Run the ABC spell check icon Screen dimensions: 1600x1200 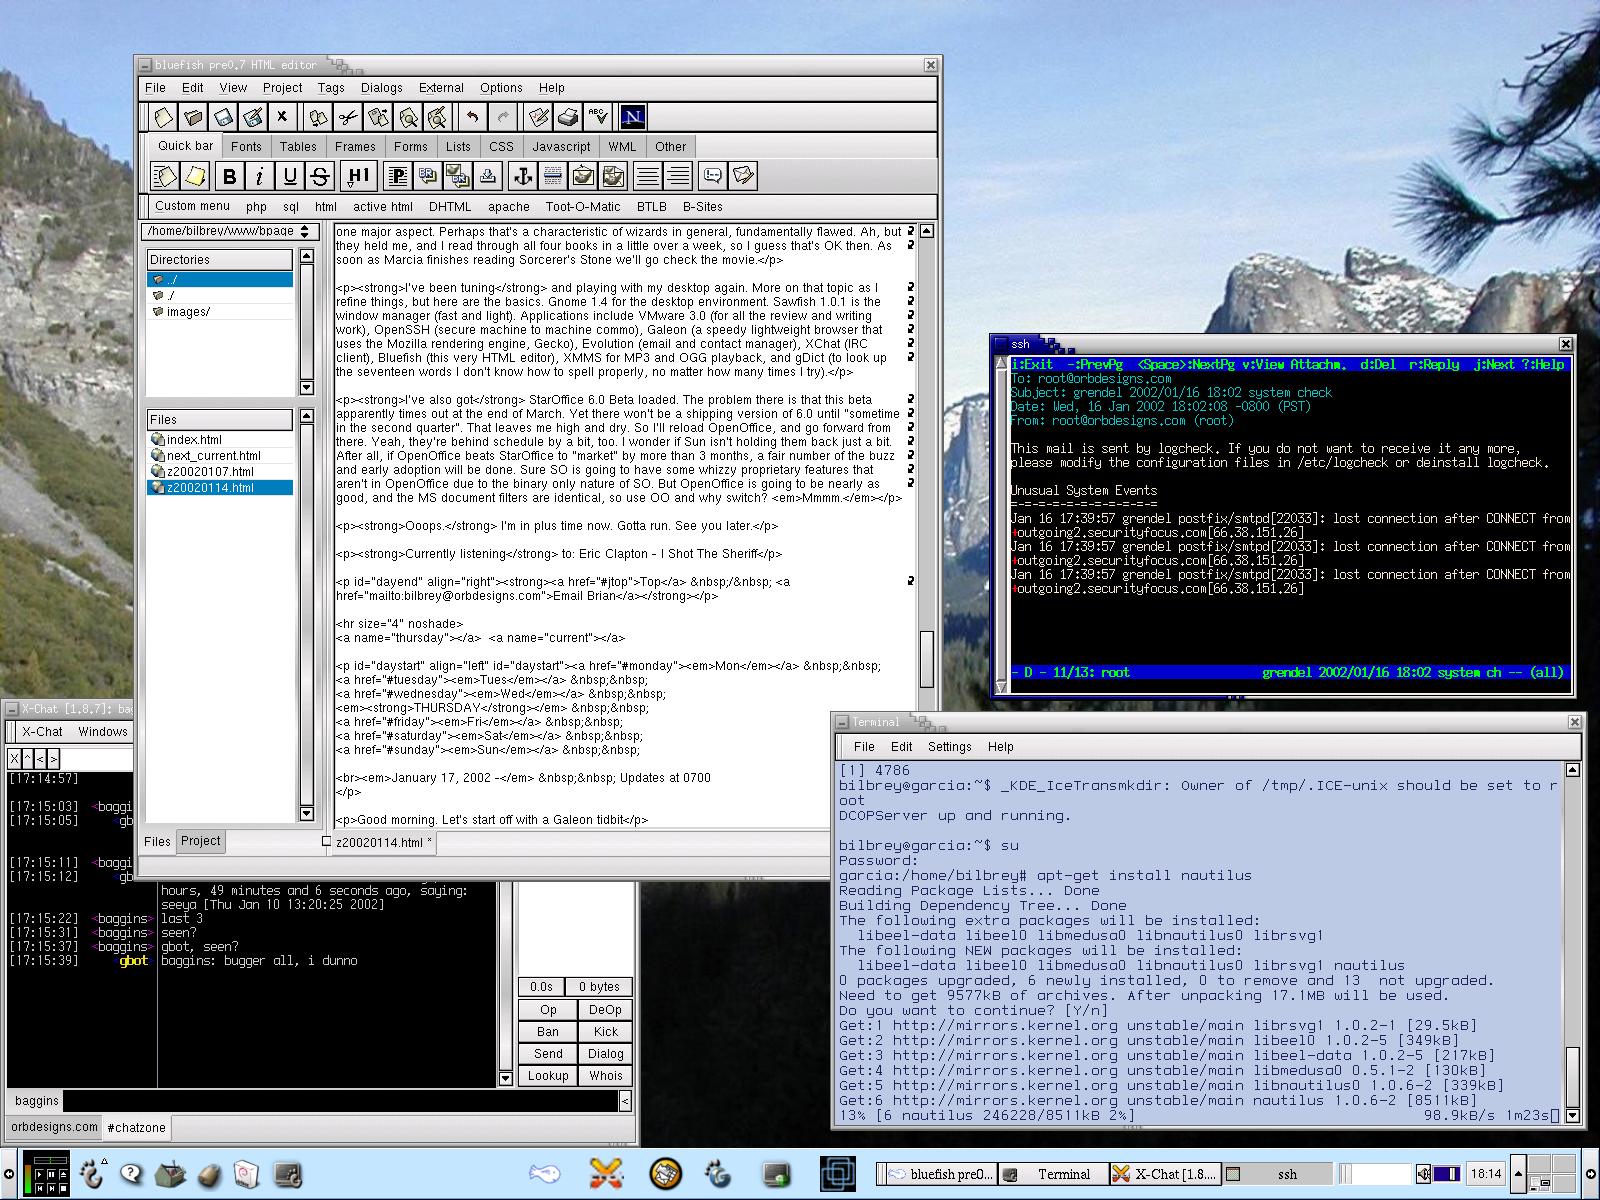tap(598, 117)
